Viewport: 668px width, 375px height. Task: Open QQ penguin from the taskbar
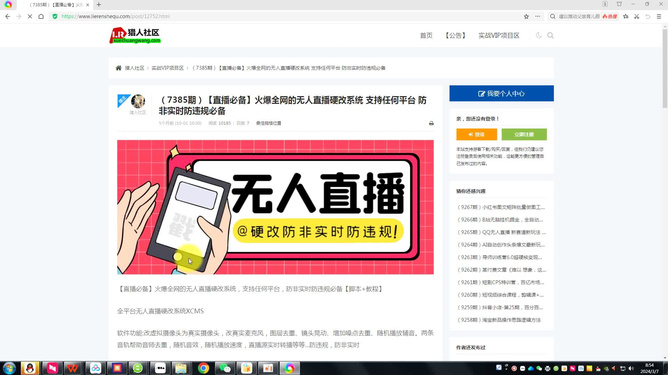(30, 368)
